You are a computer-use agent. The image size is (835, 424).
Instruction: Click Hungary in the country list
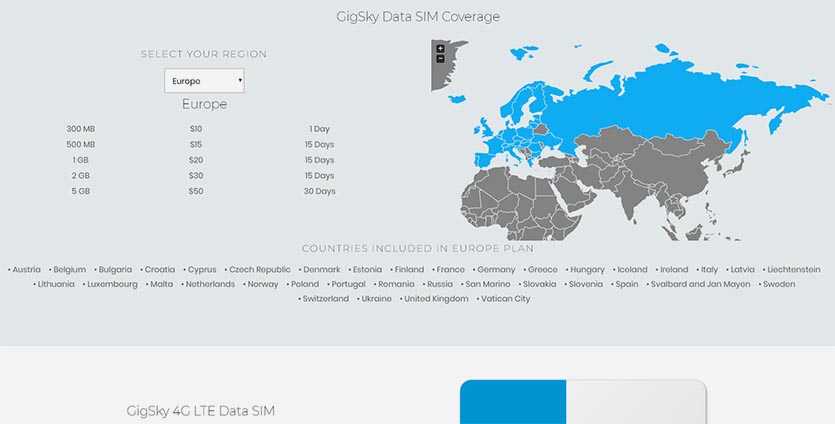587,270
